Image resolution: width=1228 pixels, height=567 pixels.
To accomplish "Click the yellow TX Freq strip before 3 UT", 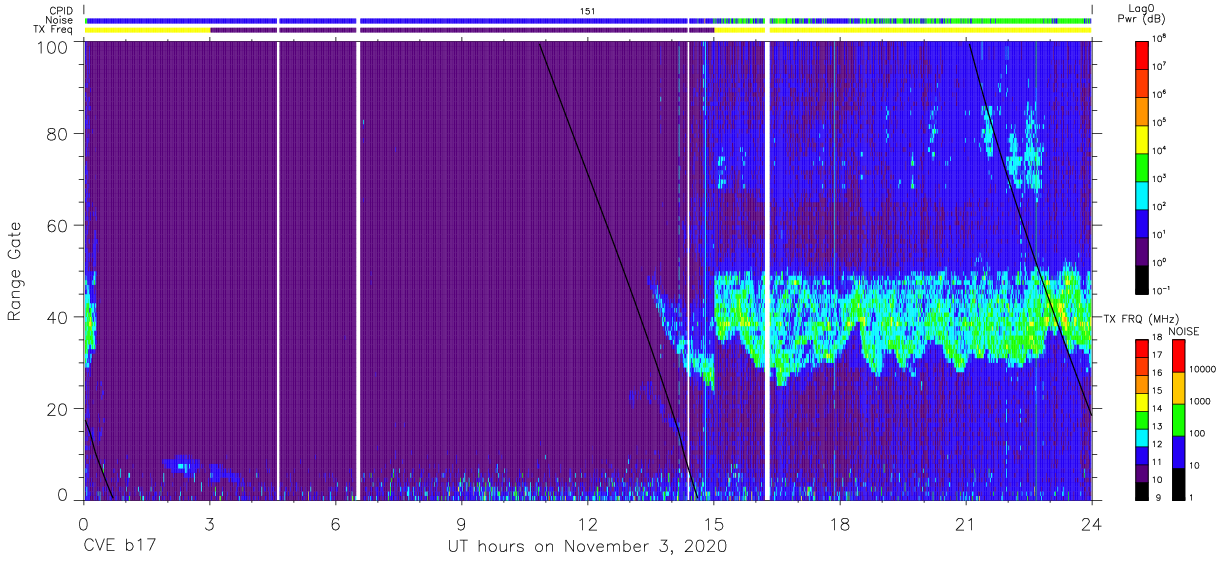I will coord(148,30).
